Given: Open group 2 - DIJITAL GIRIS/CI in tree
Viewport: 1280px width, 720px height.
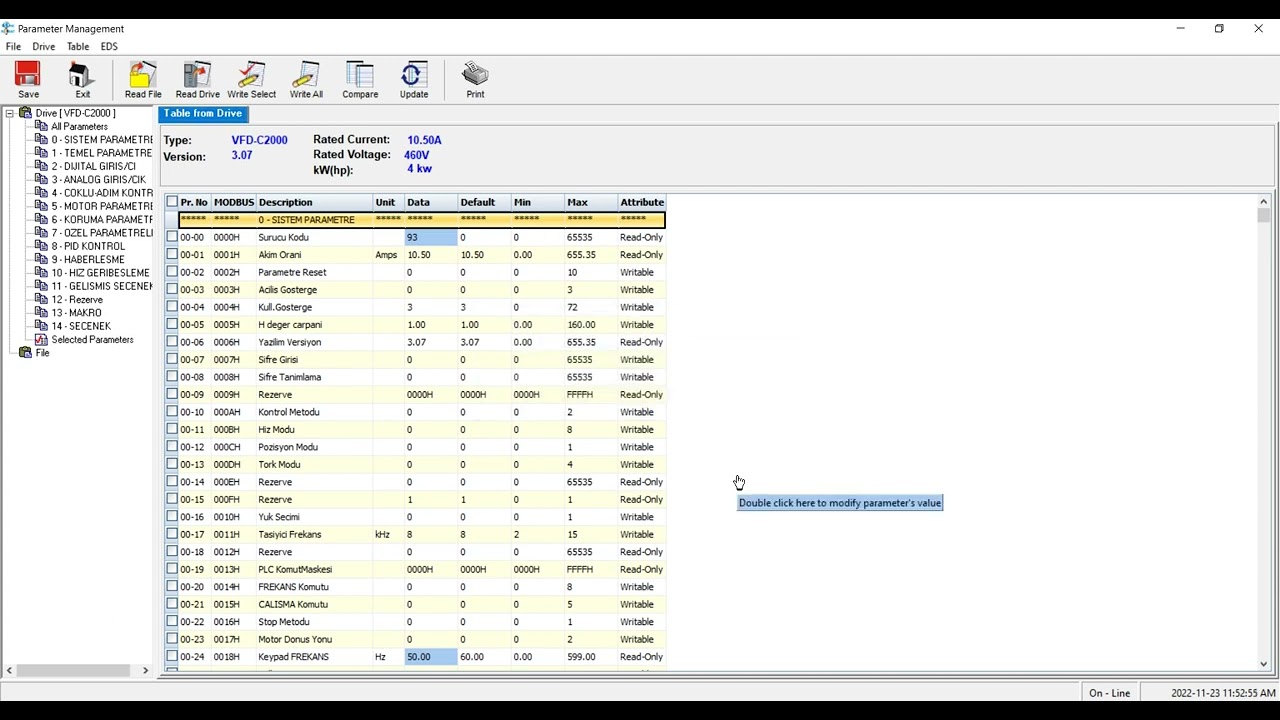Looking at the screenshot, I should (94, 167).
